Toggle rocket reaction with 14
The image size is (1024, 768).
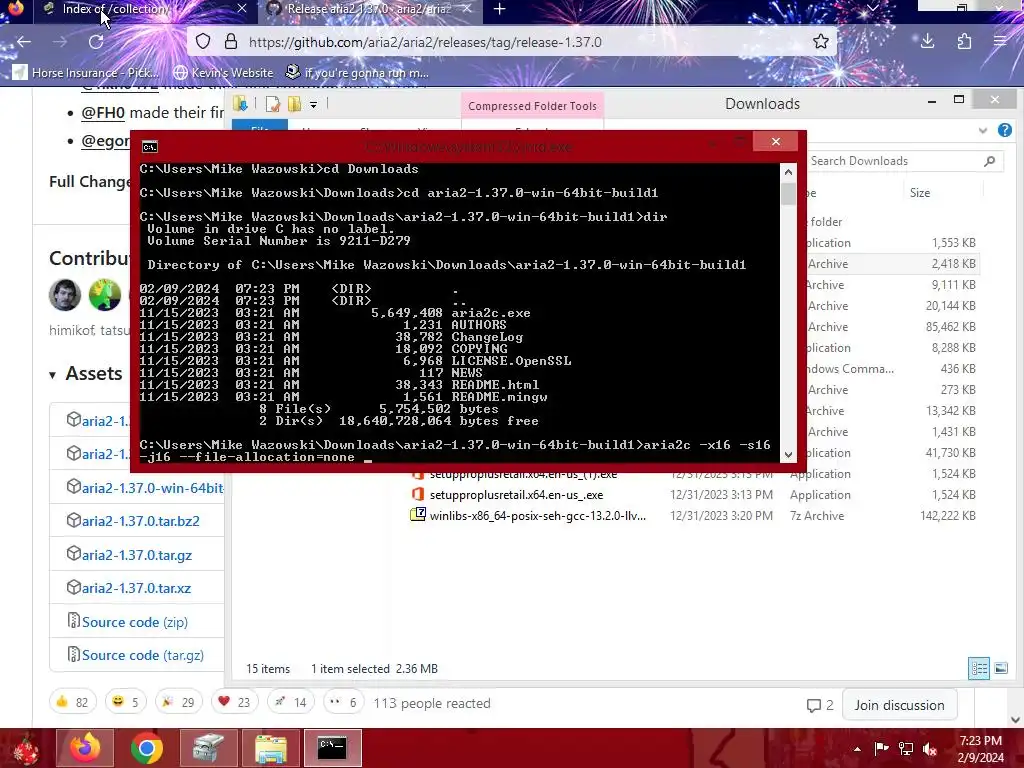(x=291, y=702)
